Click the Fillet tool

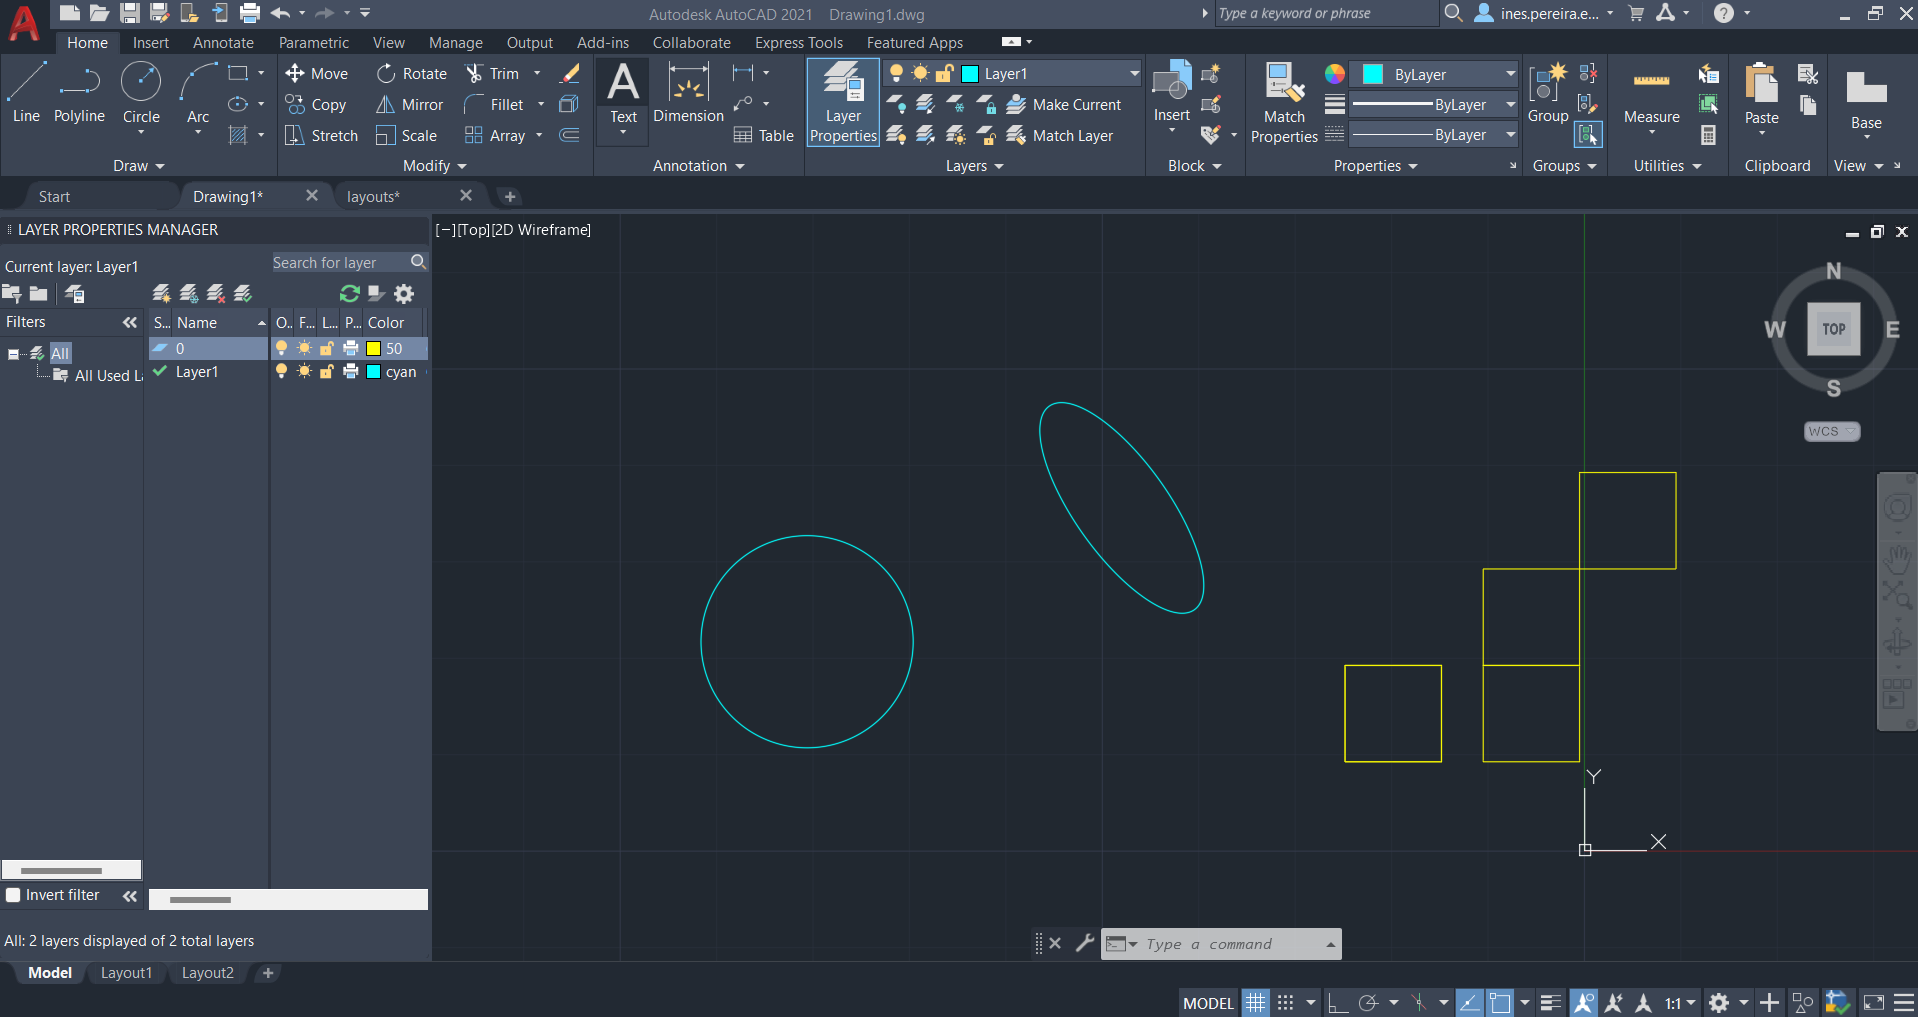coord(494,105)
